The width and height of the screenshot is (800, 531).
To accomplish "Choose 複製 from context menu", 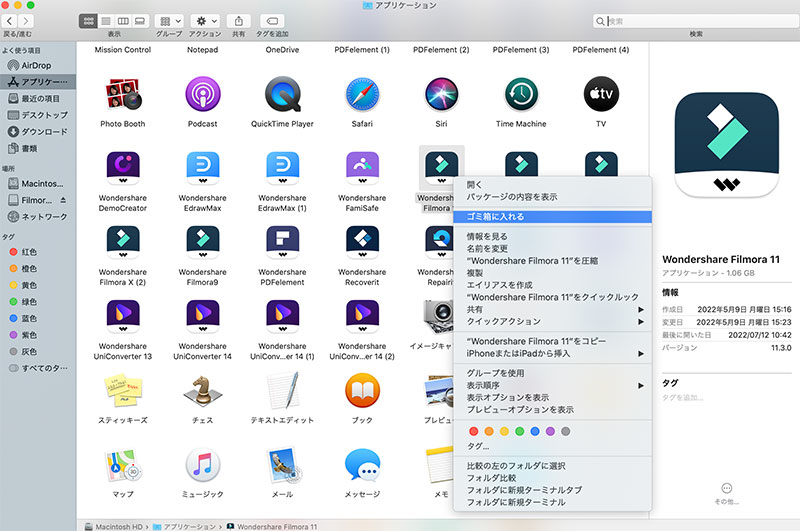I will point(552,273).
